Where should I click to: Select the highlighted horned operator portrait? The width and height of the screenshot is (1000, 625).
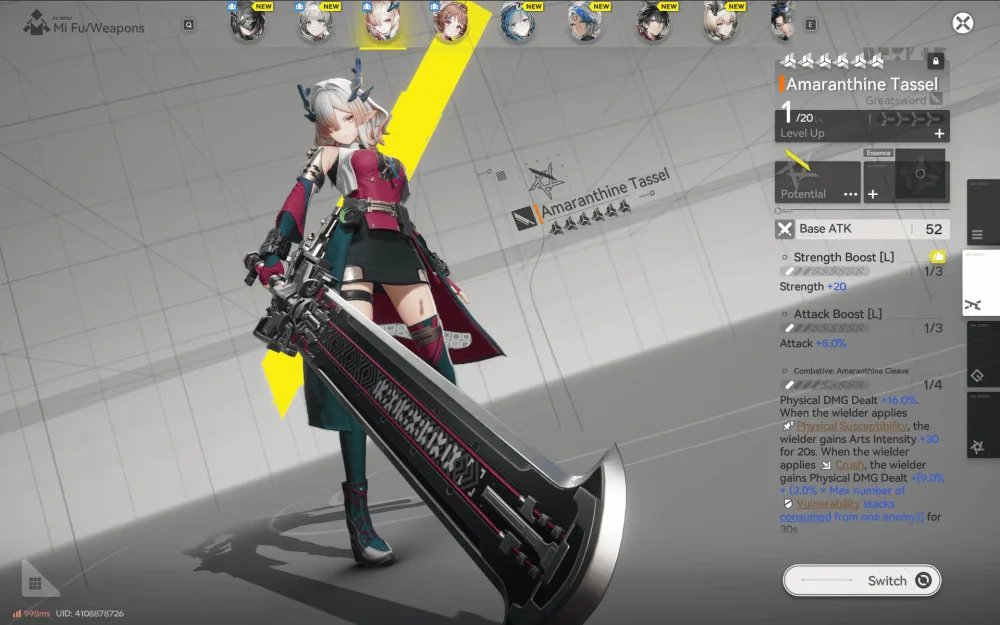pyautogui.click(x=383, y=22)
